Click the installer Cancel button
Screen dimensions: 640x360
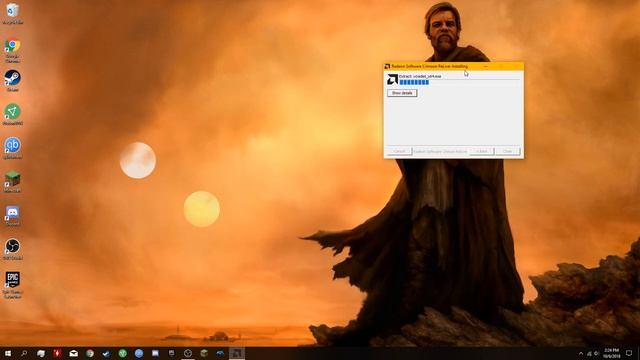pyautogui.click(x=399, y=151)
